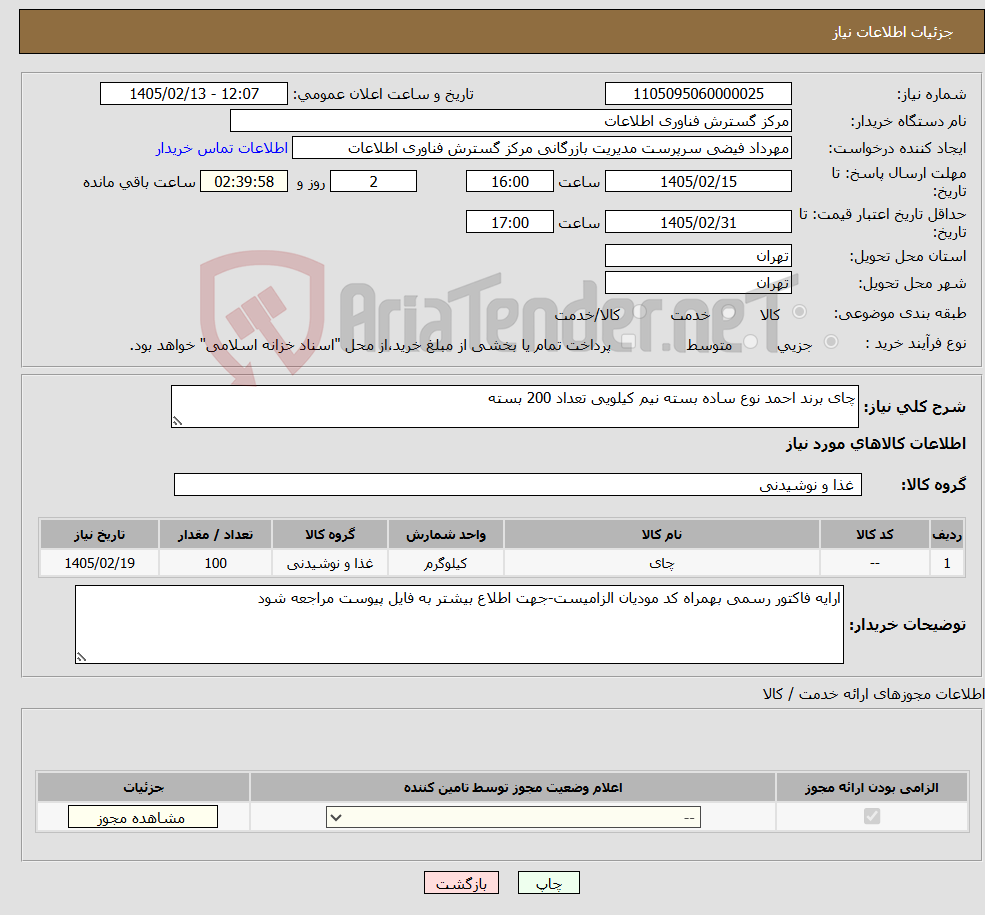Screen dimensions: 985x915
Task: Click the quantity cell showing 100
Action: pyautogui.click(x=215, y=563)
